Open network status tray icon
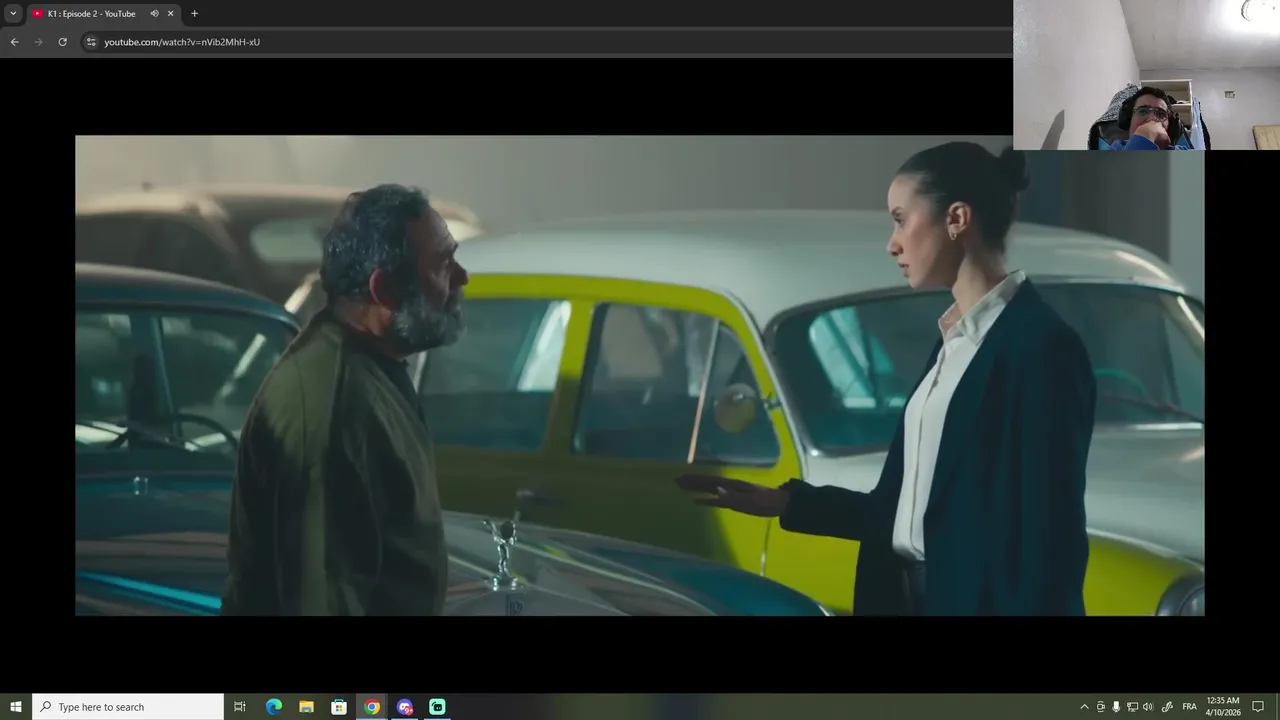Image resolution: width=1280 pixels, height=720 pixels. (x=1132, y=707)
